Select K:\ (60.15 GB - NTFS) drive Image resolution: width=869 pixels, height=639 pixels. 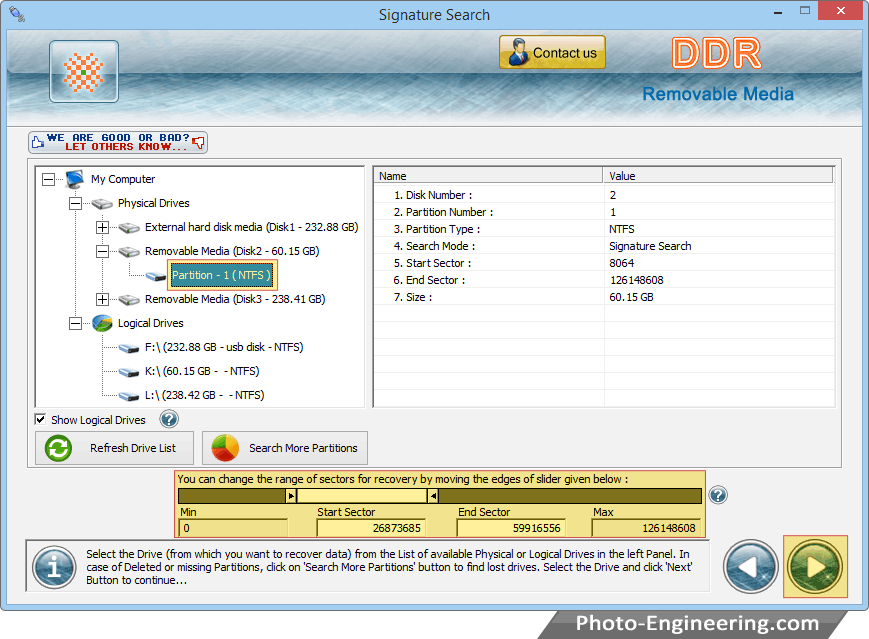point(202,371)
